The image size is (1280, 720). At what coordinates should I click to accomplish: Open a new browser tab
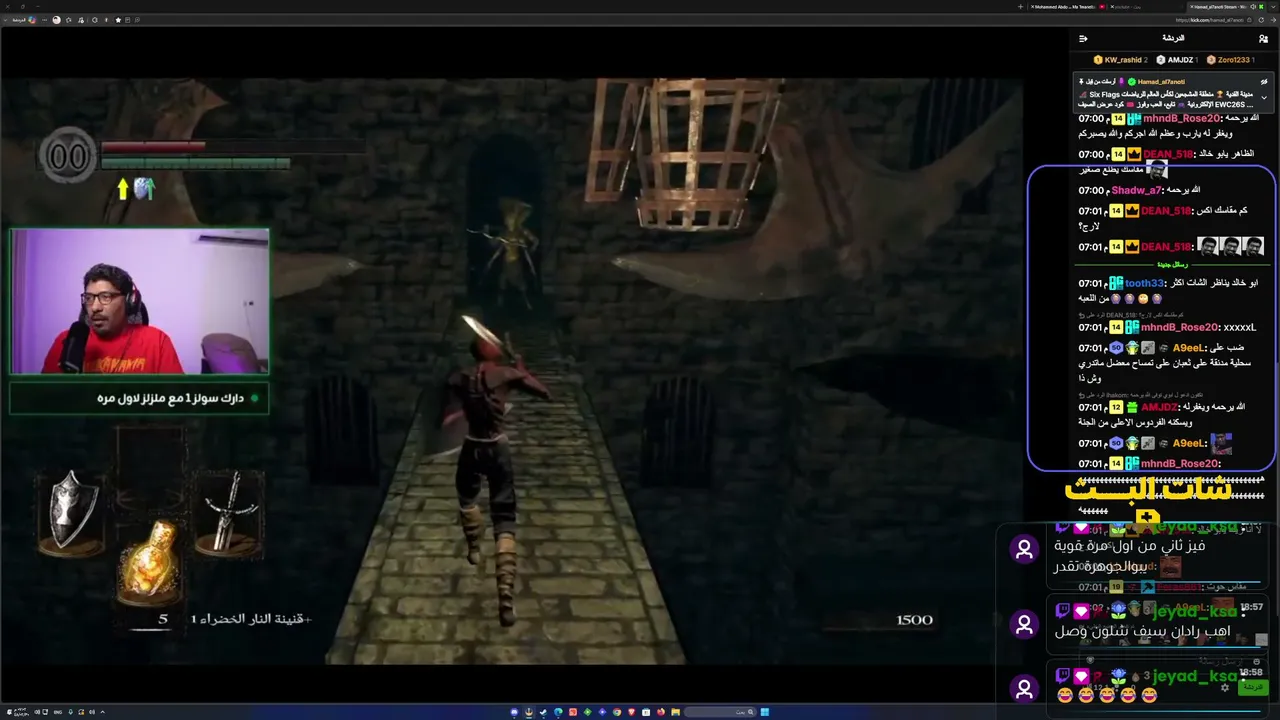point(1020,7)
